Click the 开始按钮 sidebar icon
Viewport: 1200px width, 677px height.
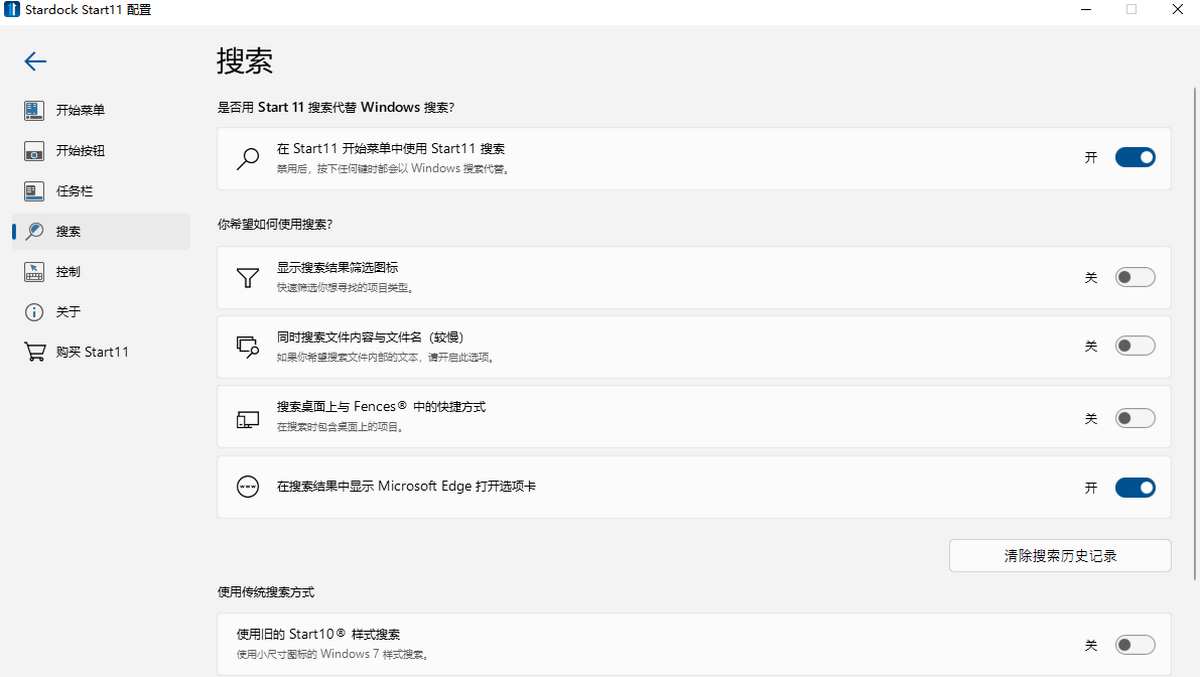coord(34,151)
